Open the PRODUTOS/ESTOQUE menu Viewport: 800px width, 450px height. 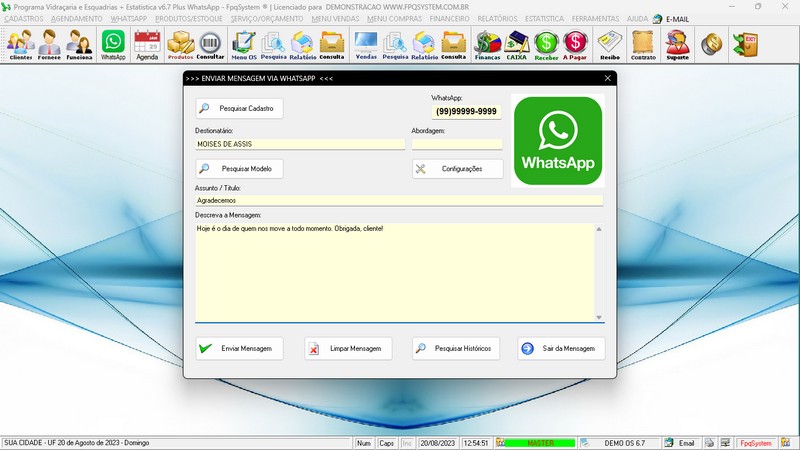point(189,19)
